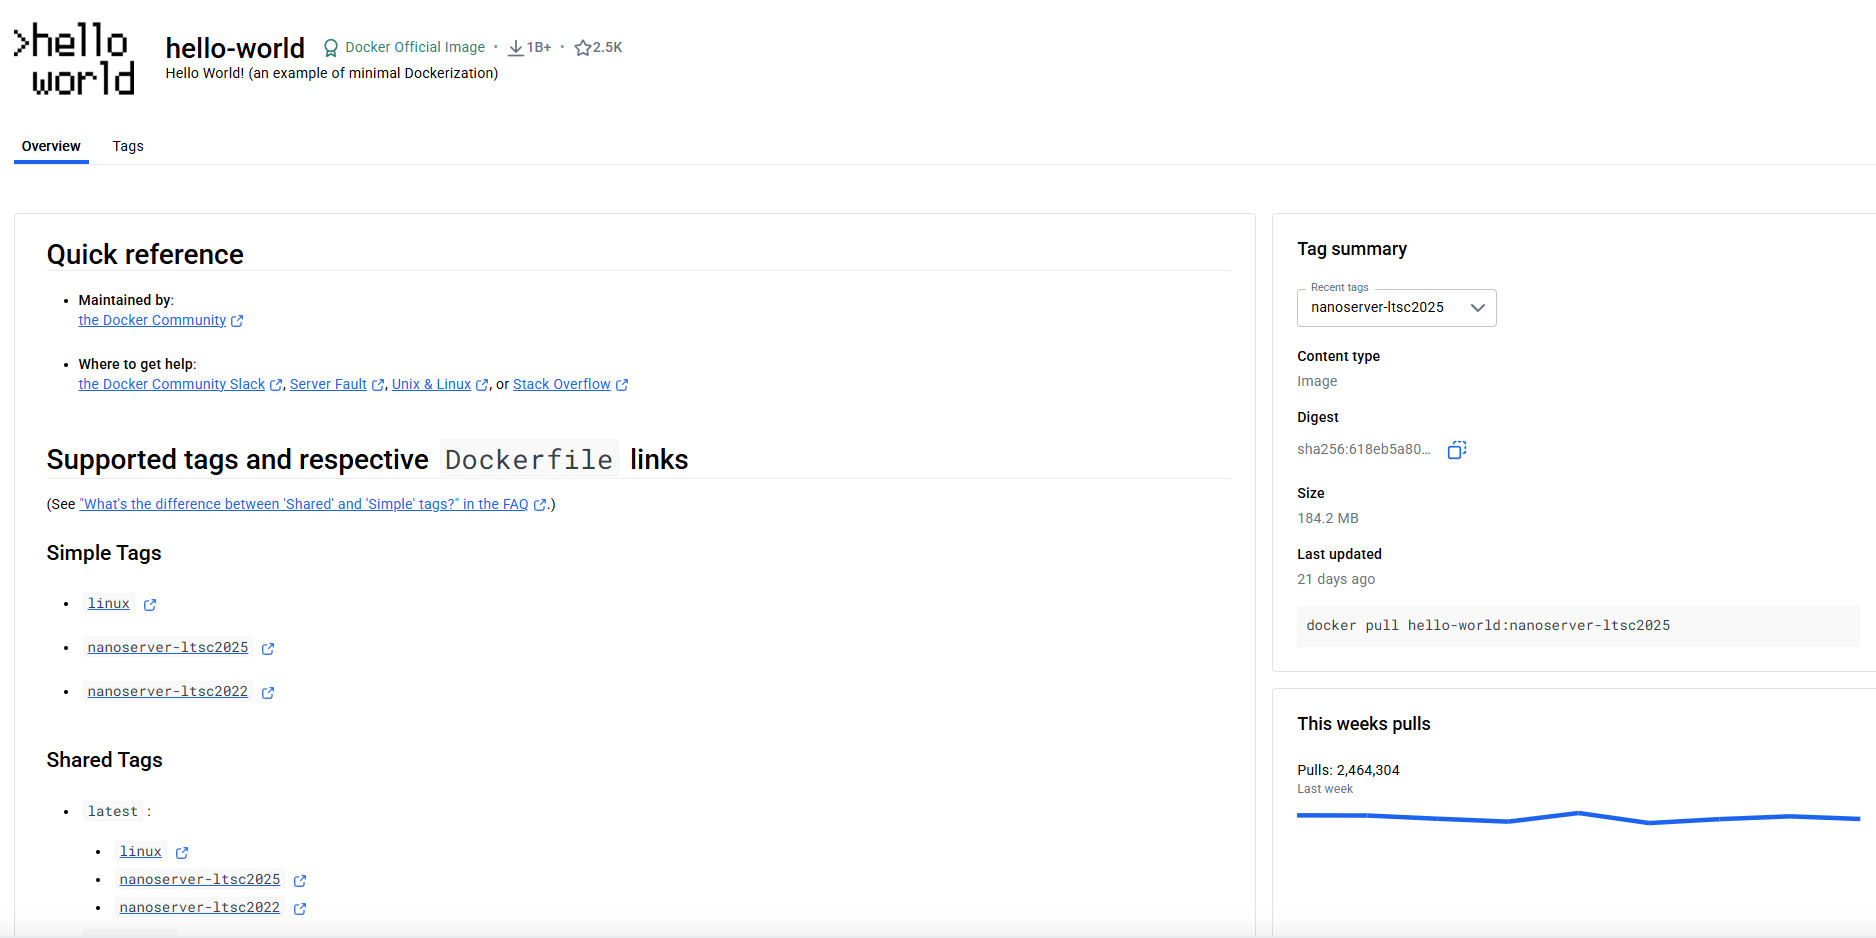
Task: Click external icon beside latest nanoserver-ltsc2025
Action: [x=300, y=881]
